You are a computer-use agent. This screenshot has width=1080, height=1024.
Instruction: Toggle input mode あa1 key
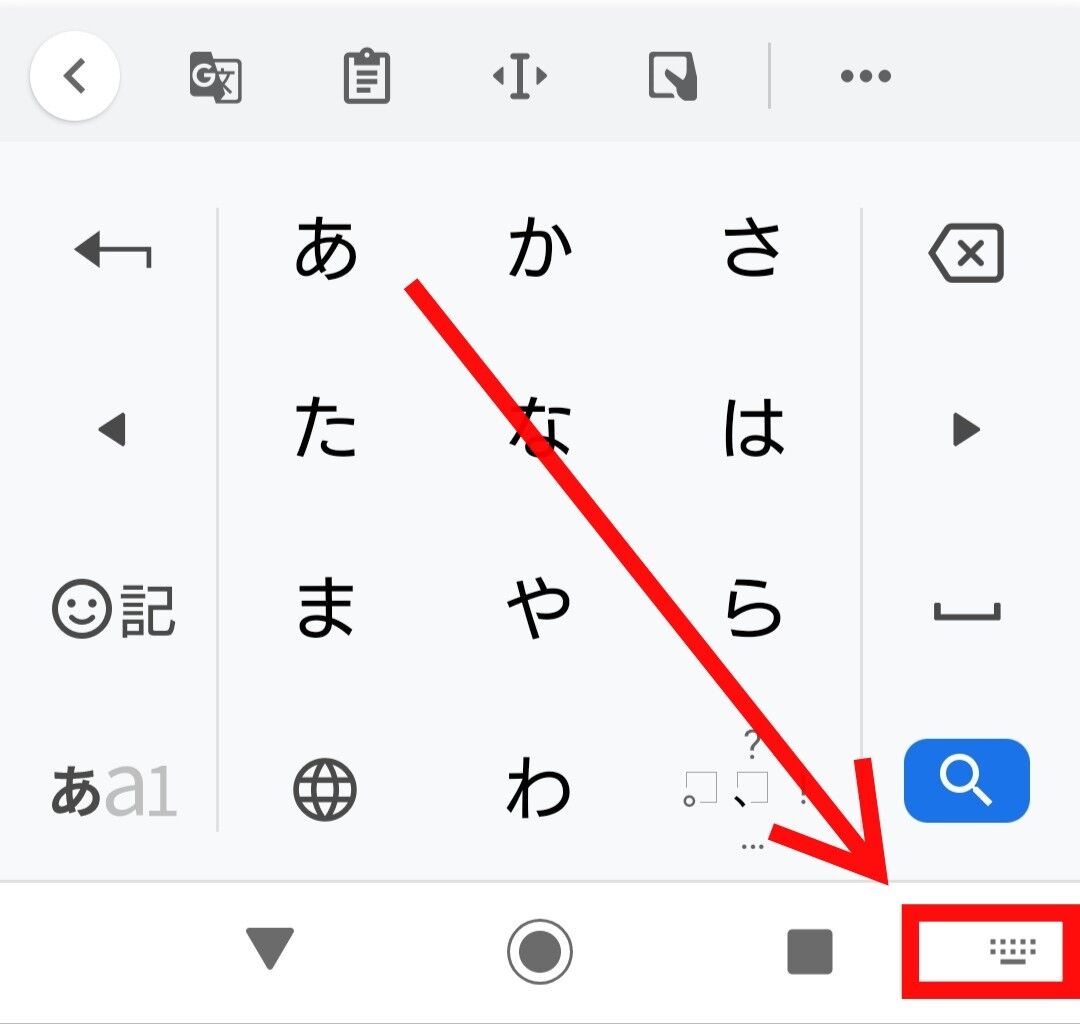click(x=114, y=790)
